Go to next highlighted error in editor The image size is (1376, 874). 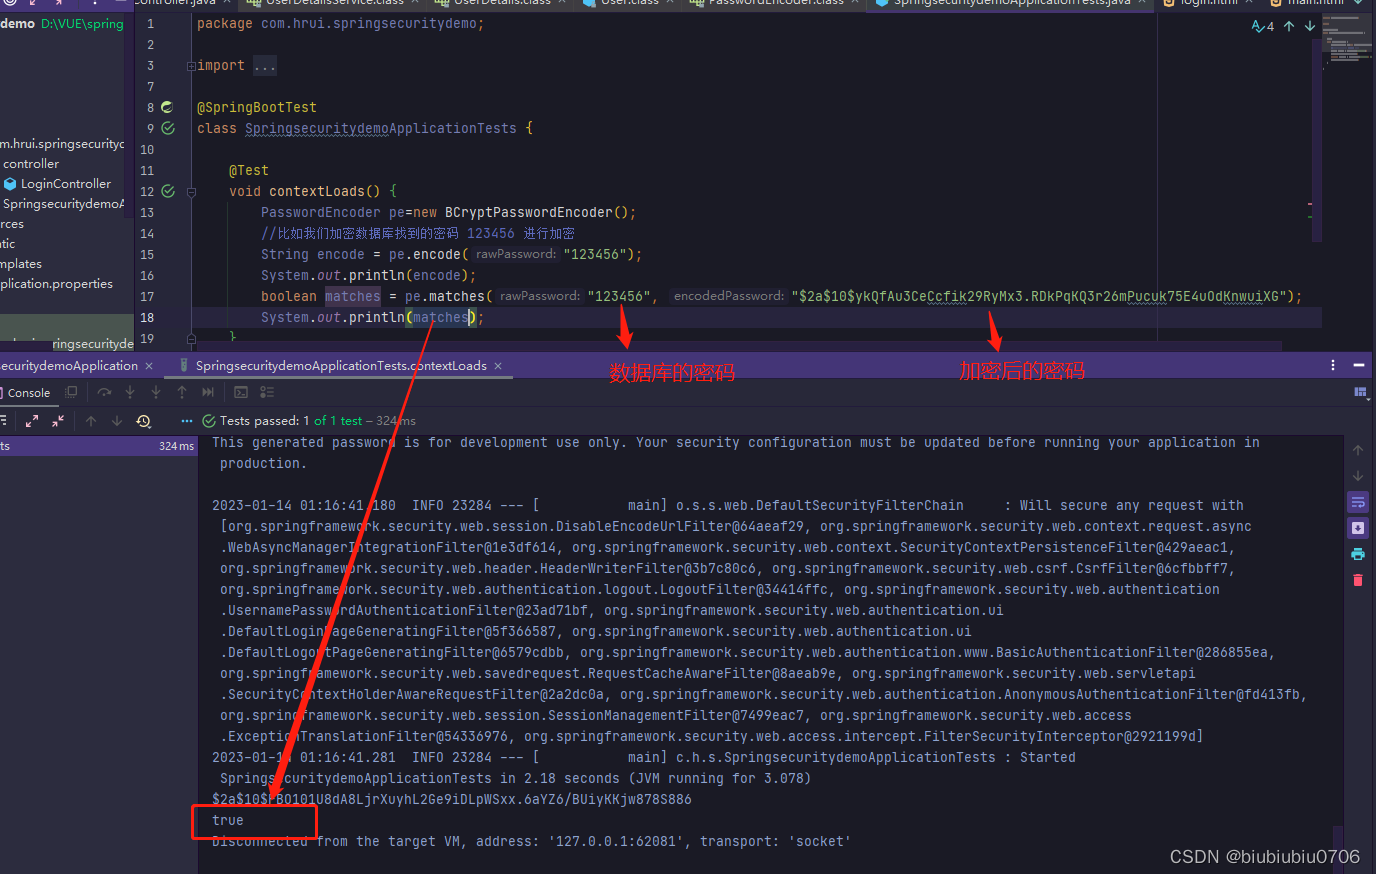[x=1310, y=26]
